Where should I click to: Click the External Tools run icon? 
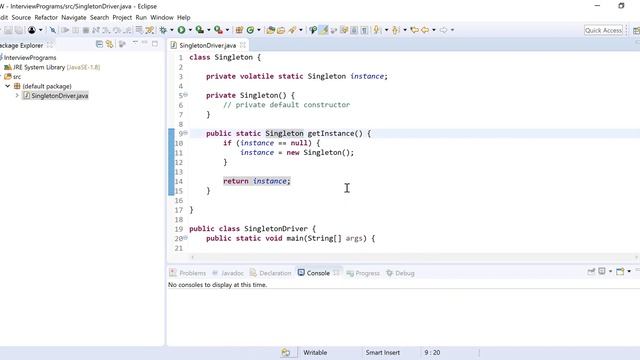(x=218, y=30)
